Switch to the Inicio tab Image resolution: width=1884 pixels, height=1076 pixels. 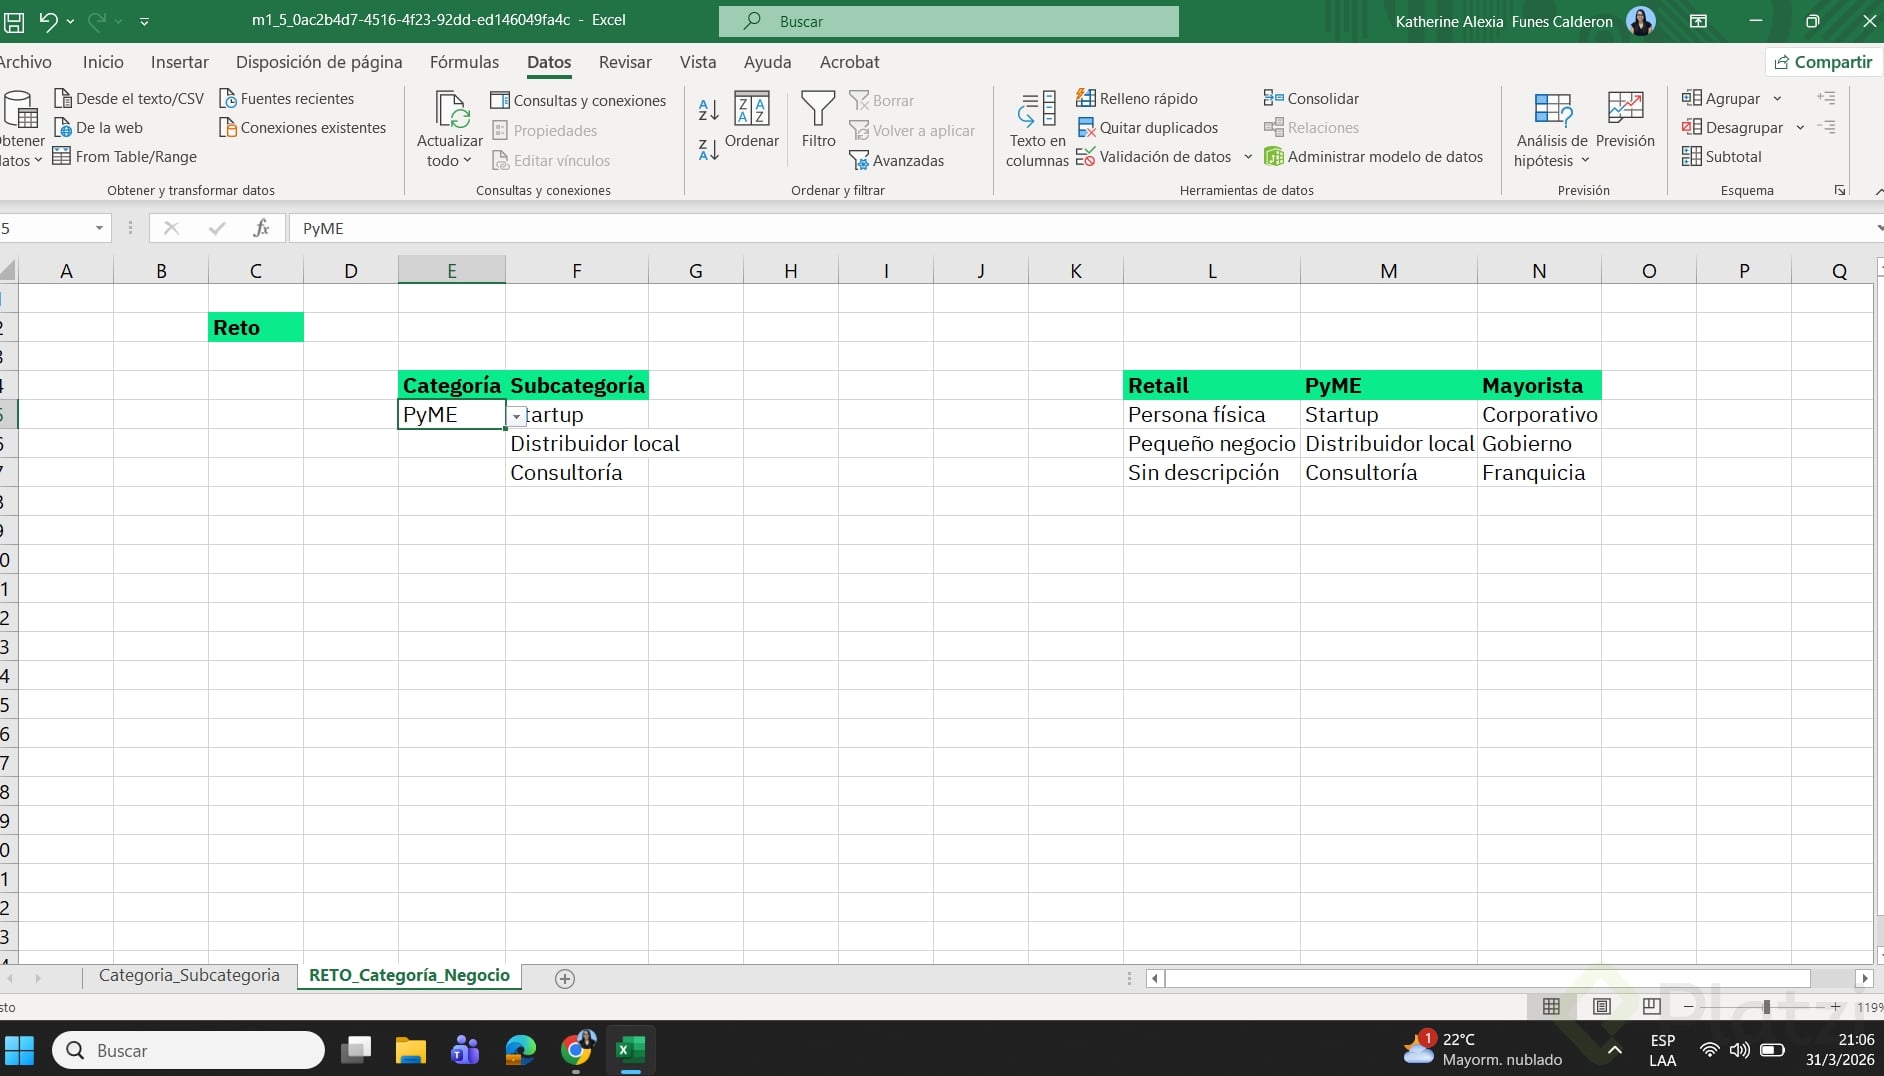pyautogui.click(x=103, y=62)
